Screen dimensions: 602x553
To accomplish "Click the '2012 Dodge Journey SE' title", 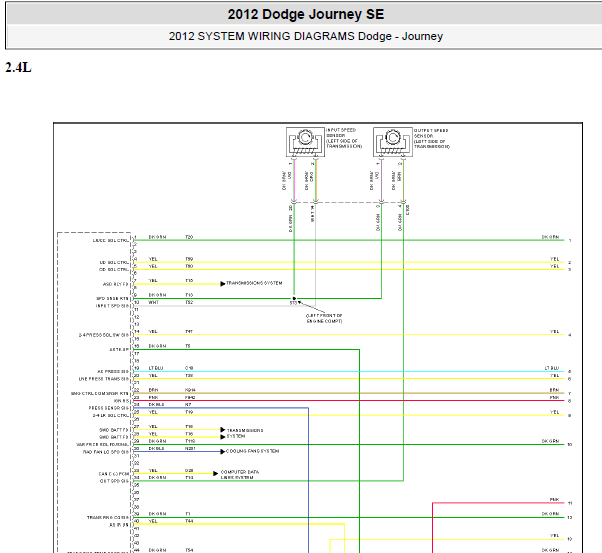I will point(306,14).
